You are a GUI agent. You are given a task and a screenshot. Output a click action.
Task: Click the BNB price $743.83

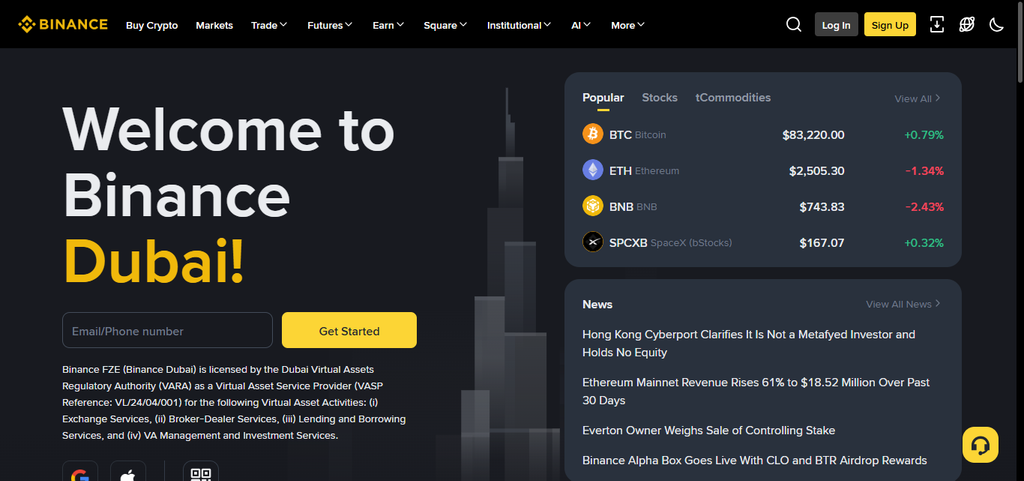[x=822, y=207]
